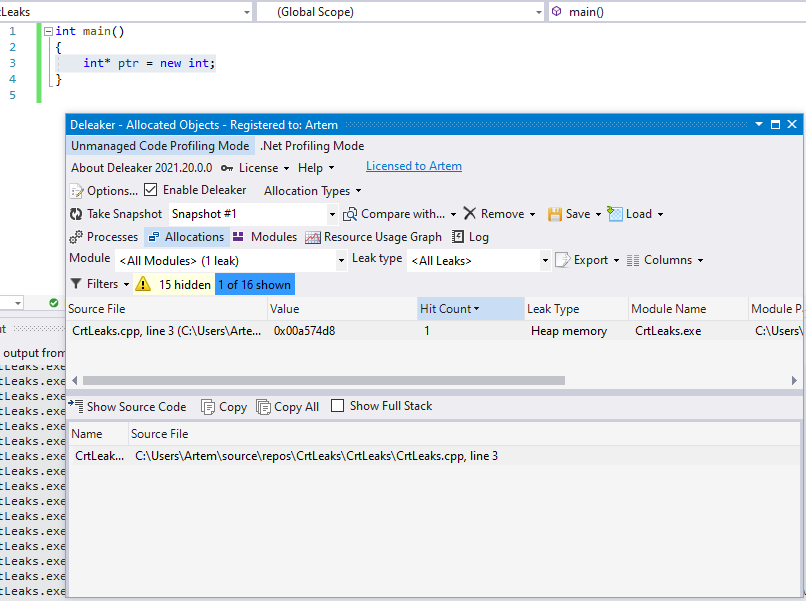This screenshot has height=601, width=806.
Task: Expand the Leak type combo box
Action: 545,261
